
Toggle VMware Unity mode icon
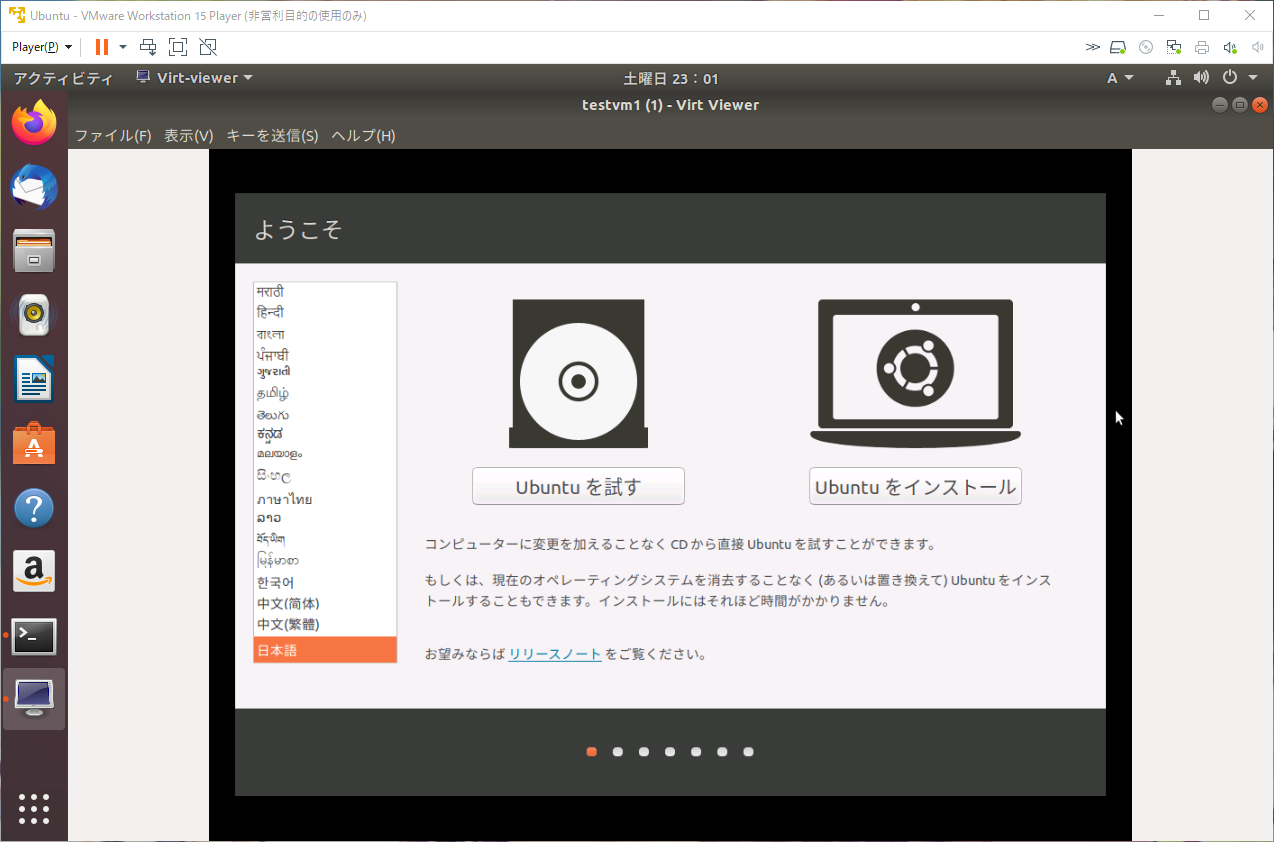pos(208,47)
